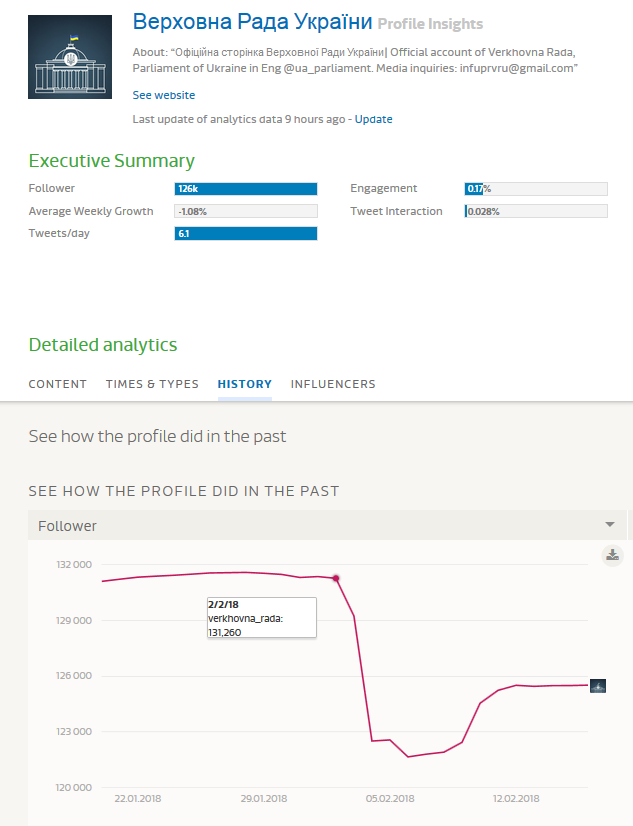Click the 131,260 follower tooltip box
The image size is (633, 826).
(x=260, y=618)
